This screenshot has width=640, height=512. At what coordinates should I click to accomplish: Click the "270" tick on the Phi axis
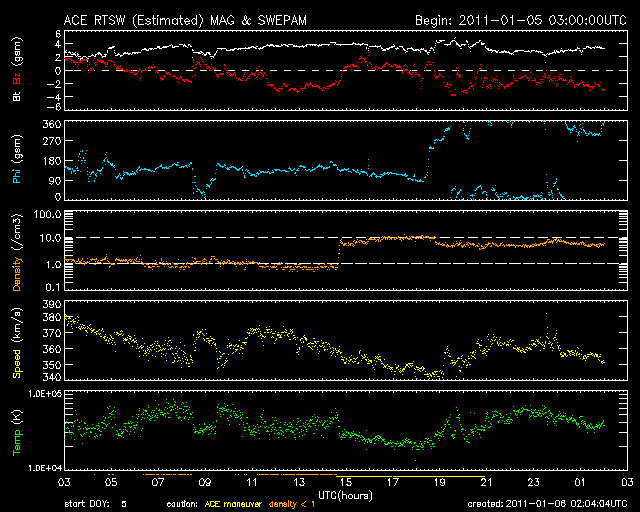[52, 141]
